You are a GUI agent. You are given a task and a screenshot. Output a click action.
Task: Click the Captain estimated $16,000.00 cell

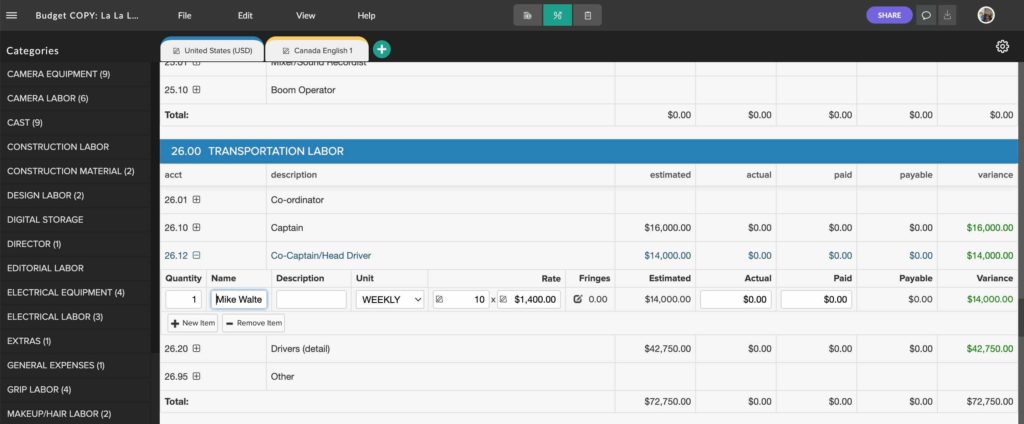click(x=654, y=227)
